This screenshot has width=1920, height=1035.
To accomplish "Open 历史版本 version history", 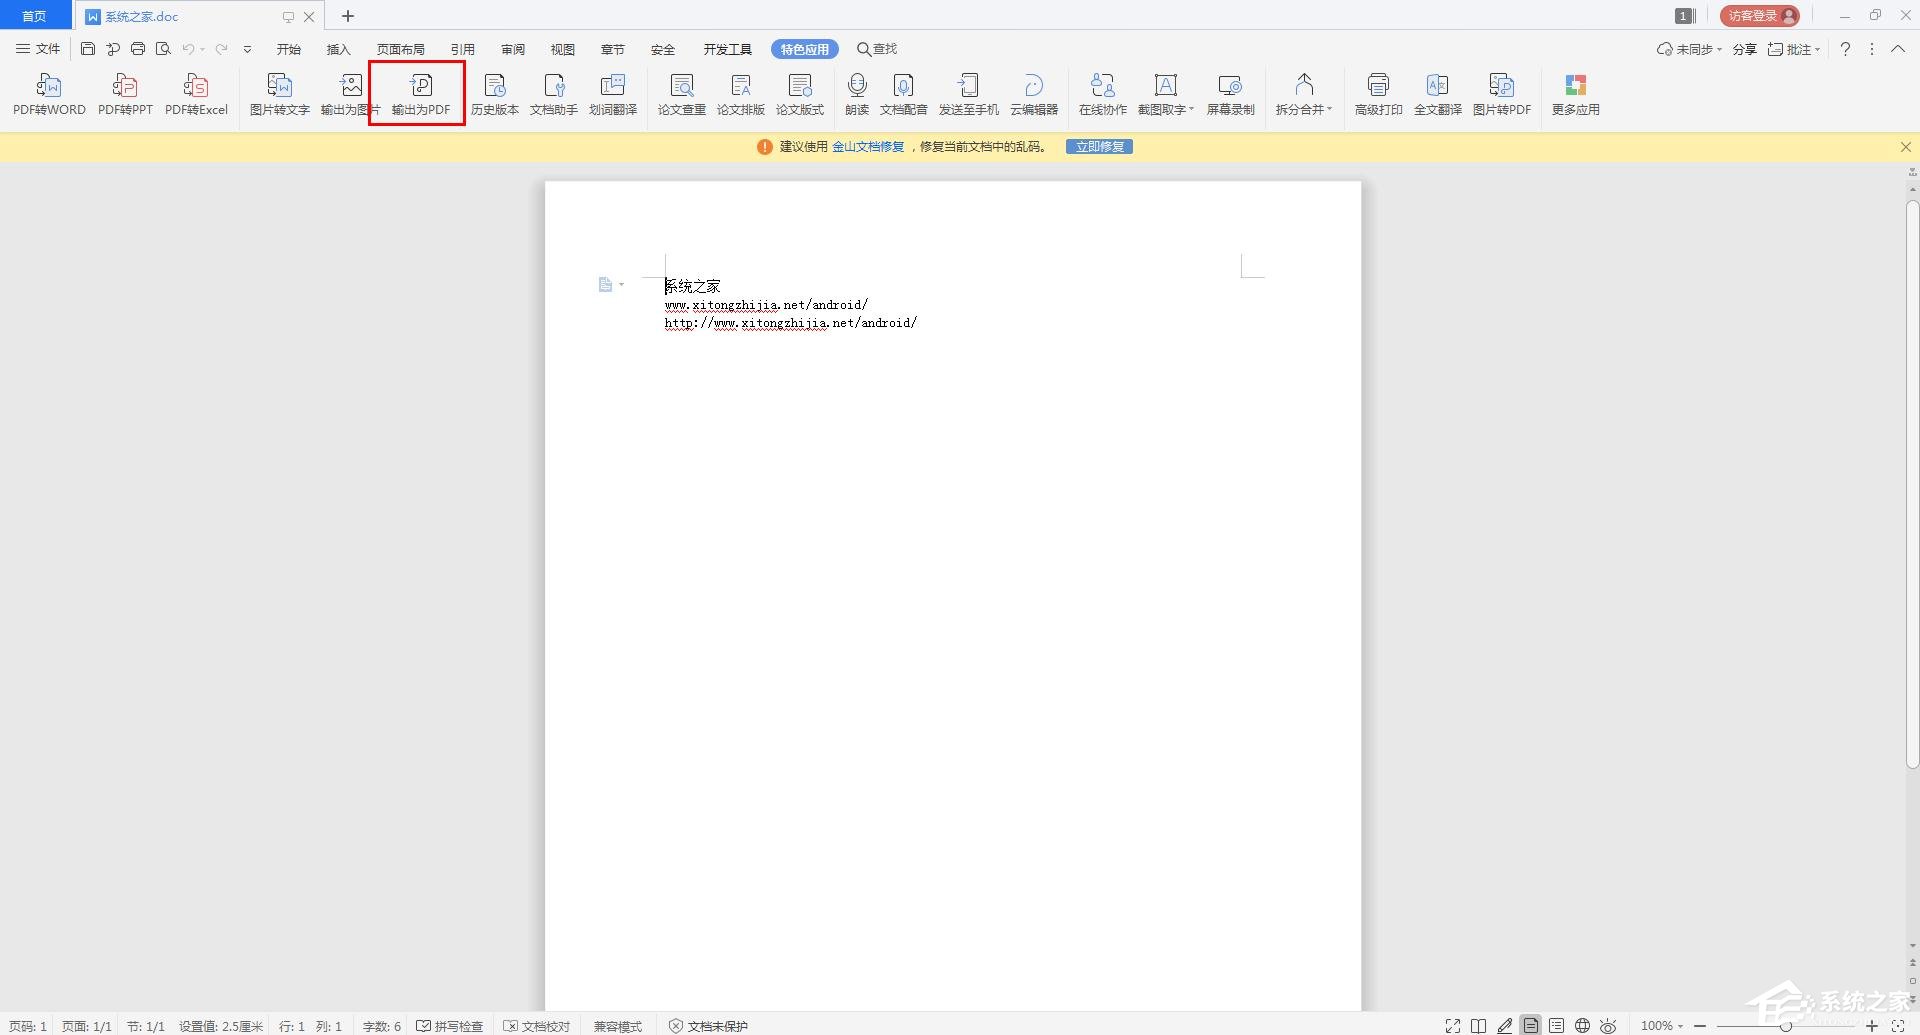I will pos(494,94).
